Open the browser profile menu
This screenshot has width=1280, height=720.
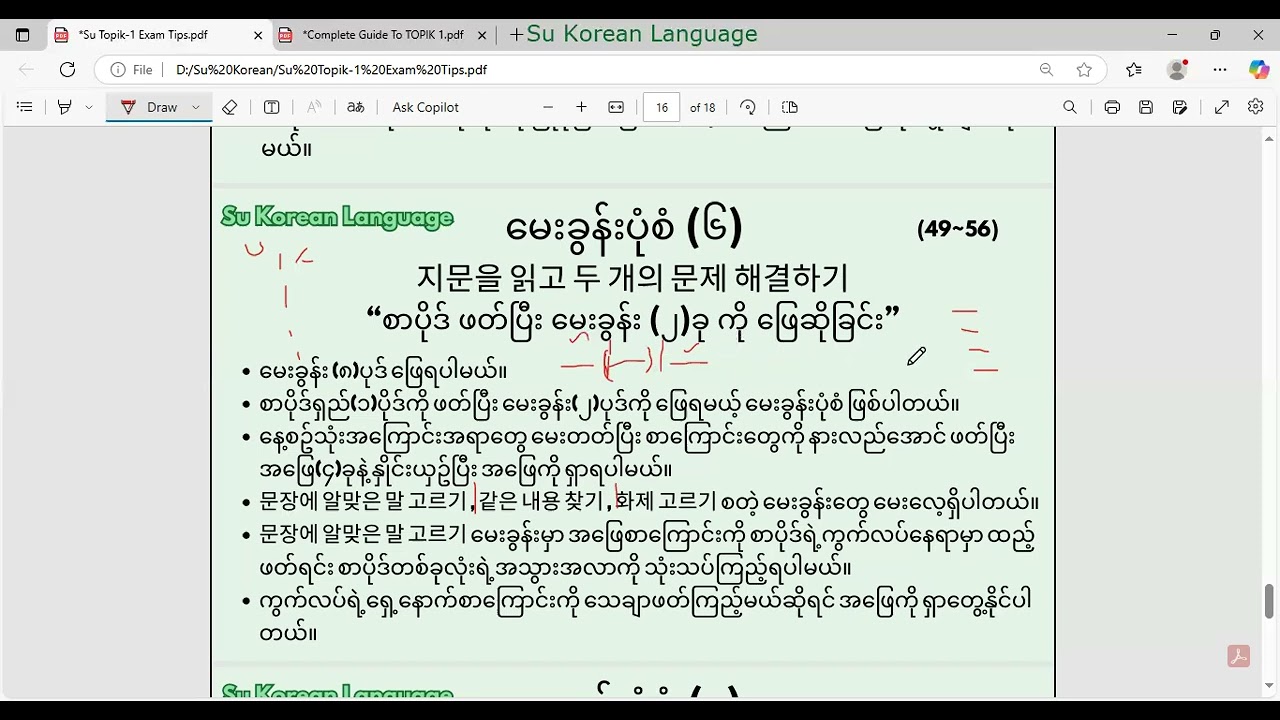1177,70
